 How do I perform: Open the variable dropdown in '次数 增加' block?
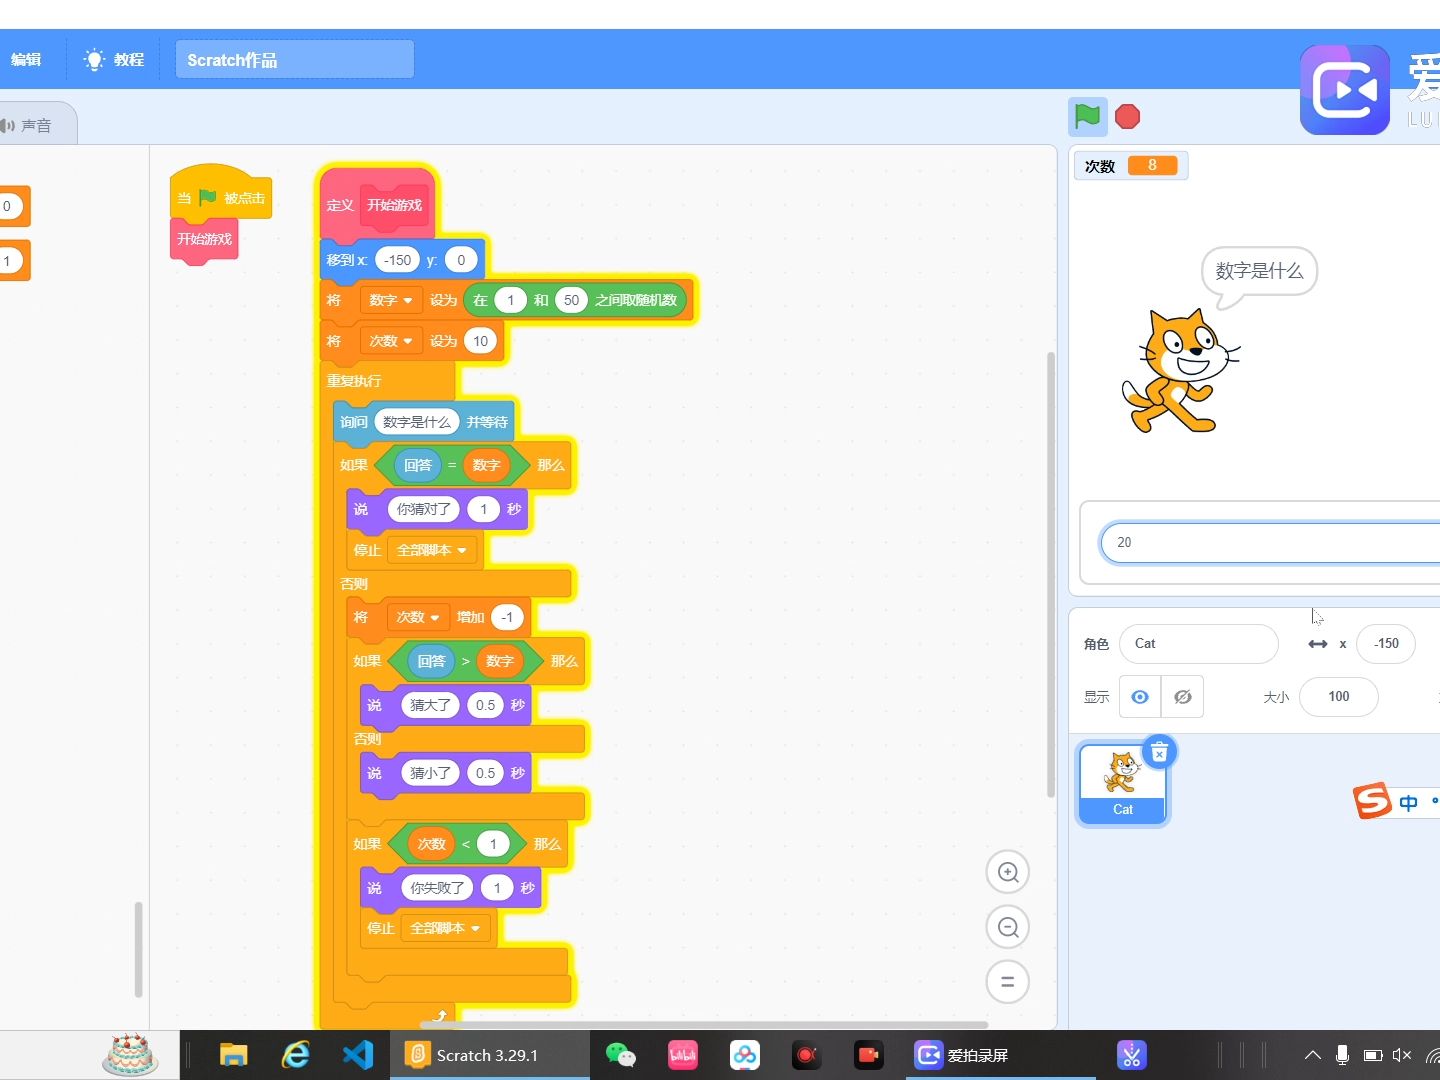coord(418,617)
